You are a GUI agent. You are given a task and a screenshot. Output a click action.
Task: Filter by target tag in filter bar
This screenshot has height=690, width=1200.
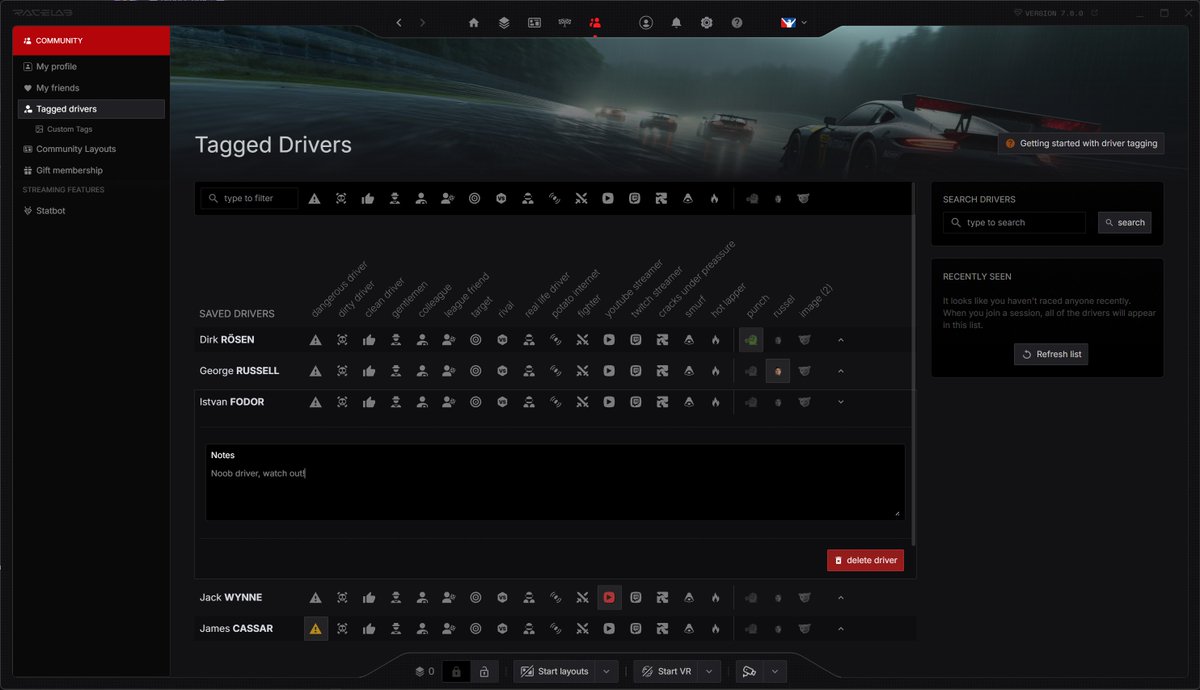pos(475,198)
